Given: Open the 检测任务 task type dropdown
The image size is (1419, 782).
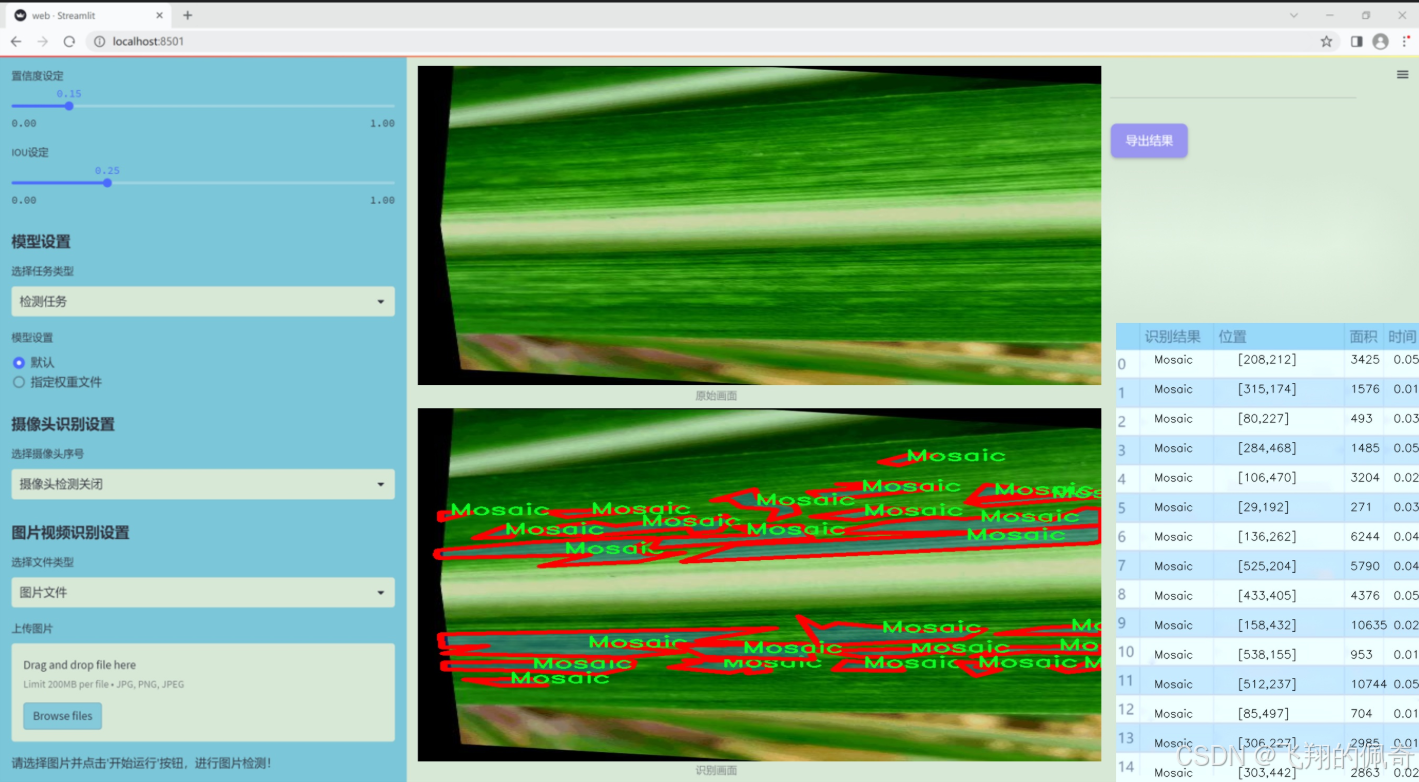Looking at the screenshot, I should tap(203, 301).
